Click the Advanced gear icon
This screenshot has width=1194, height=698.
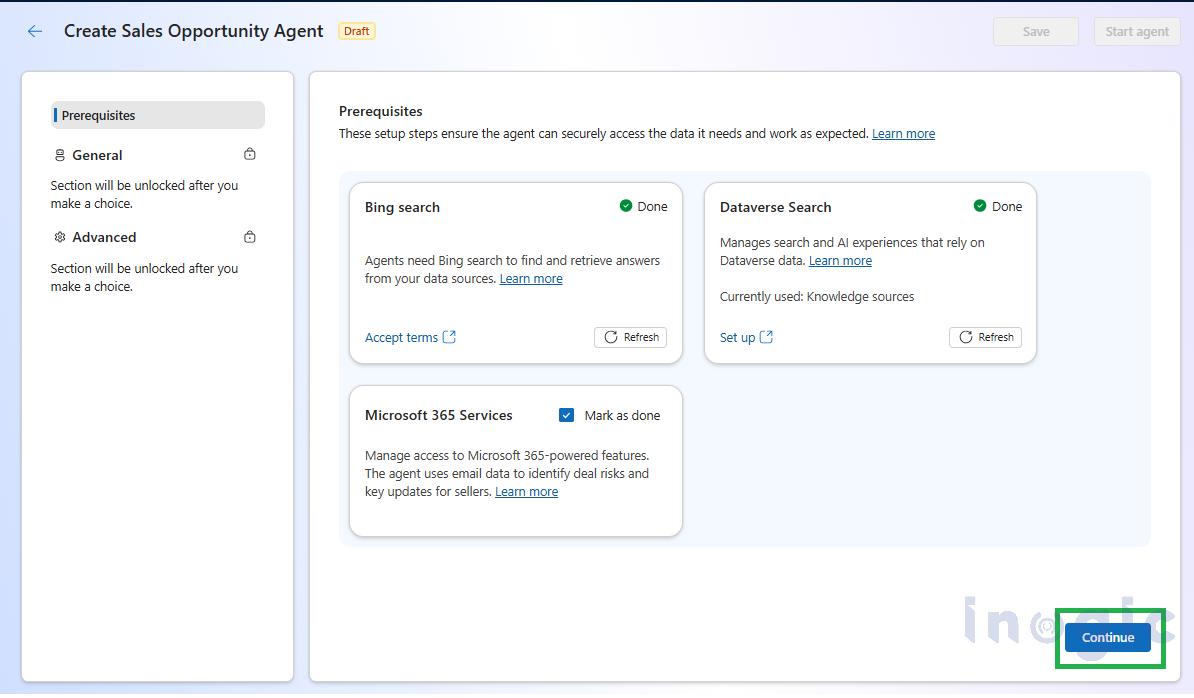59,237
